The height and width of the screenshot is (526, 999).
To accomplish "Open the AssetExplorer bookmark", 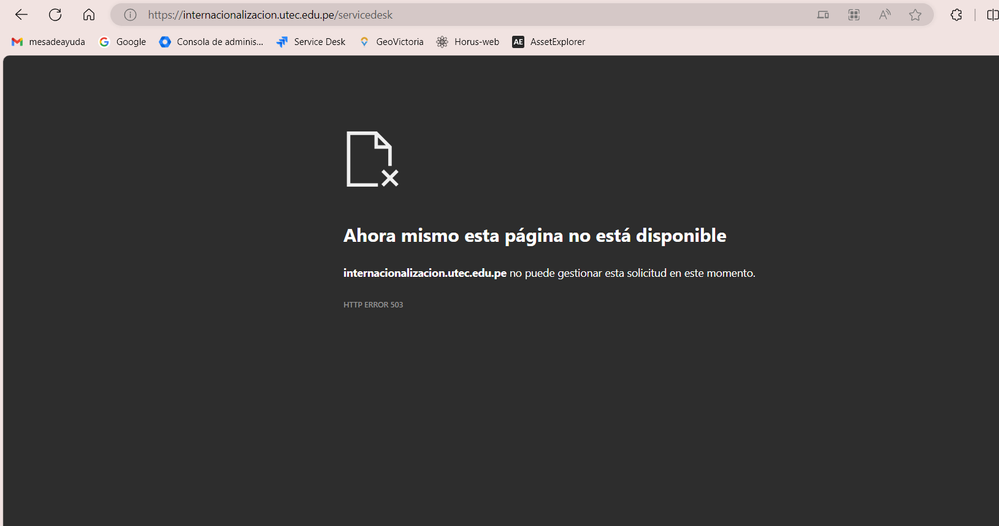I will pyautogui.click(x=549, y=42).
